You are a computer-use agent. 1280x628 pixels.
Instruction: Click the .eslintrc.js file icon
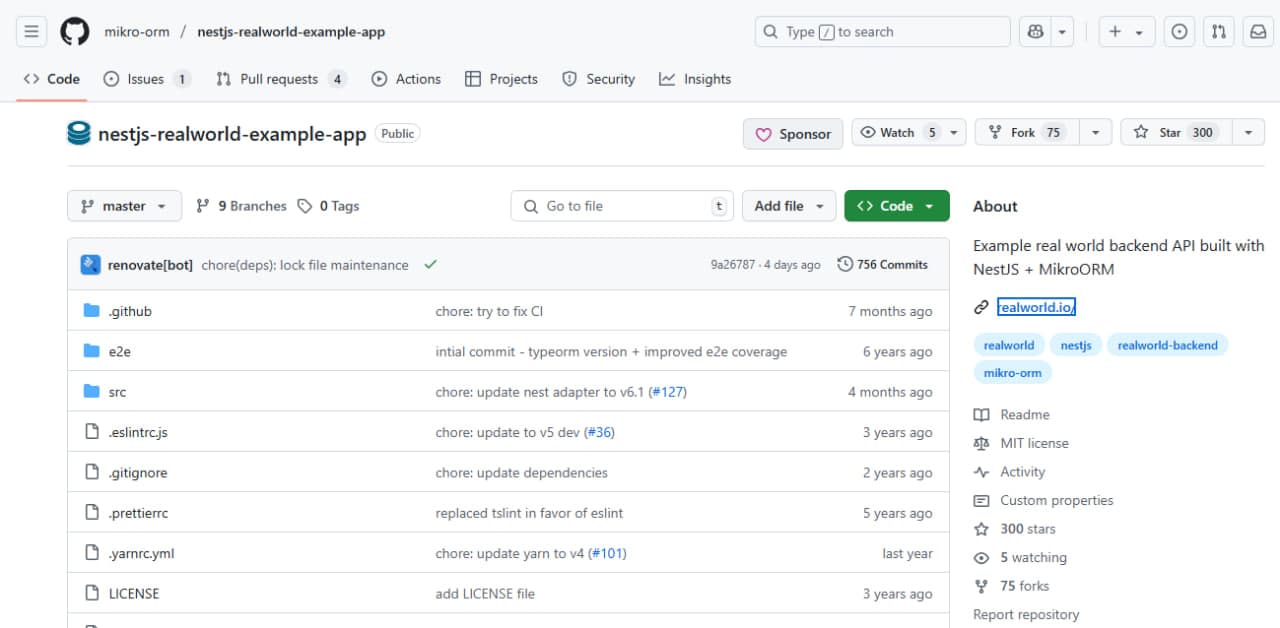92,432
